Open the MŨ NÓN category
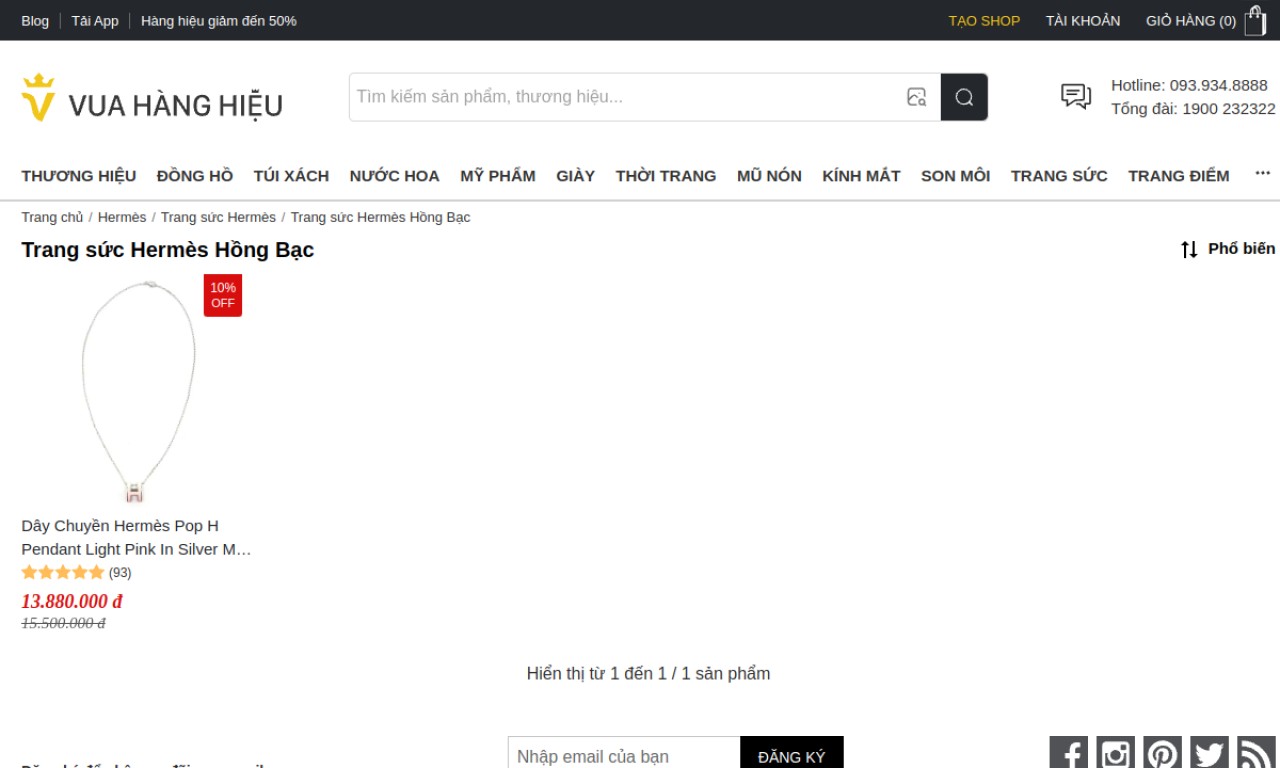This screenshot has width=1280, height=768. (x=769, y=176)
